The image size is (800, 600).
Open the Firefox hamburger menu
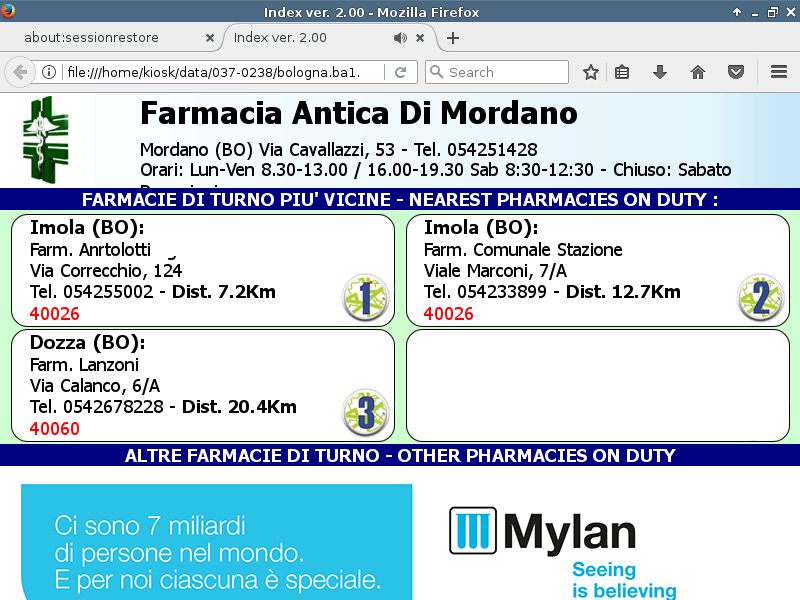click(x=779, y=72)
